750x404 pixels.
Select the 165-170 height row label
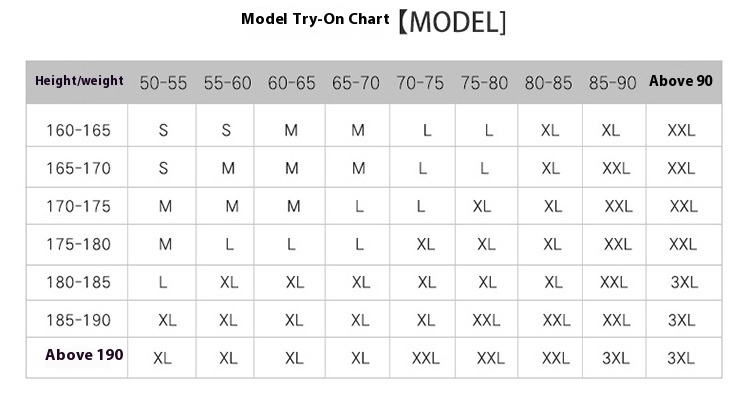pos(79,168)
